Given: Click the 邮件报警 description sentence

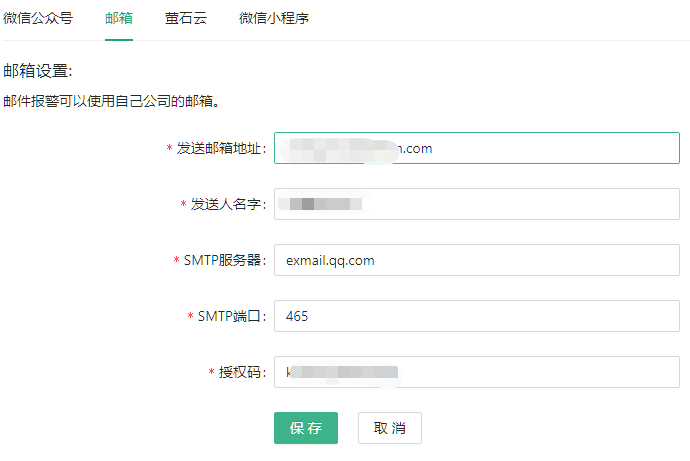Looking at the screenshot, I should point(111,101).
